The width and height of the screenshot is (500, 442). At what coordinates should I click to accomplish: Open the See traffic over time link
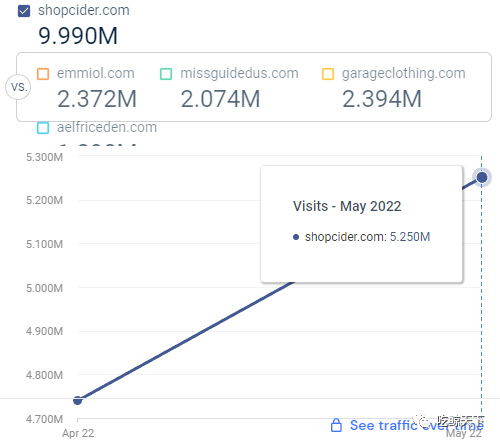tap(416, 425)
